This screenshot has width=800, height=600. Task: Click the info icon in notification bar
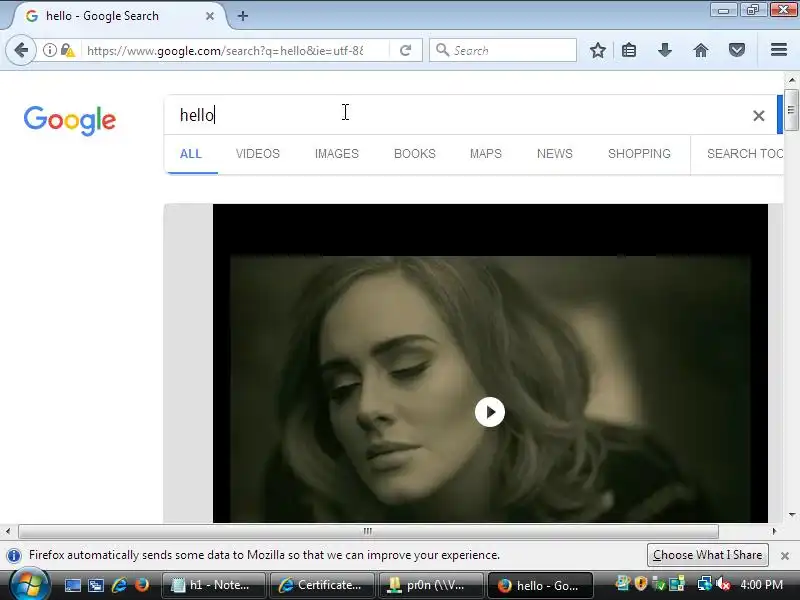point(14,555)
